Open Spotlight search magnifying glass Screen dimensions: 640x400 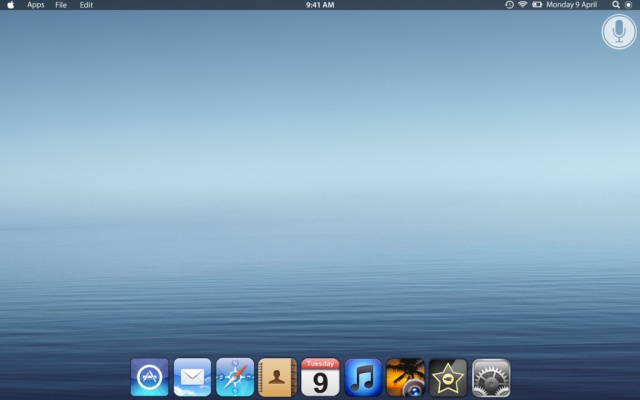coord(616,5)
